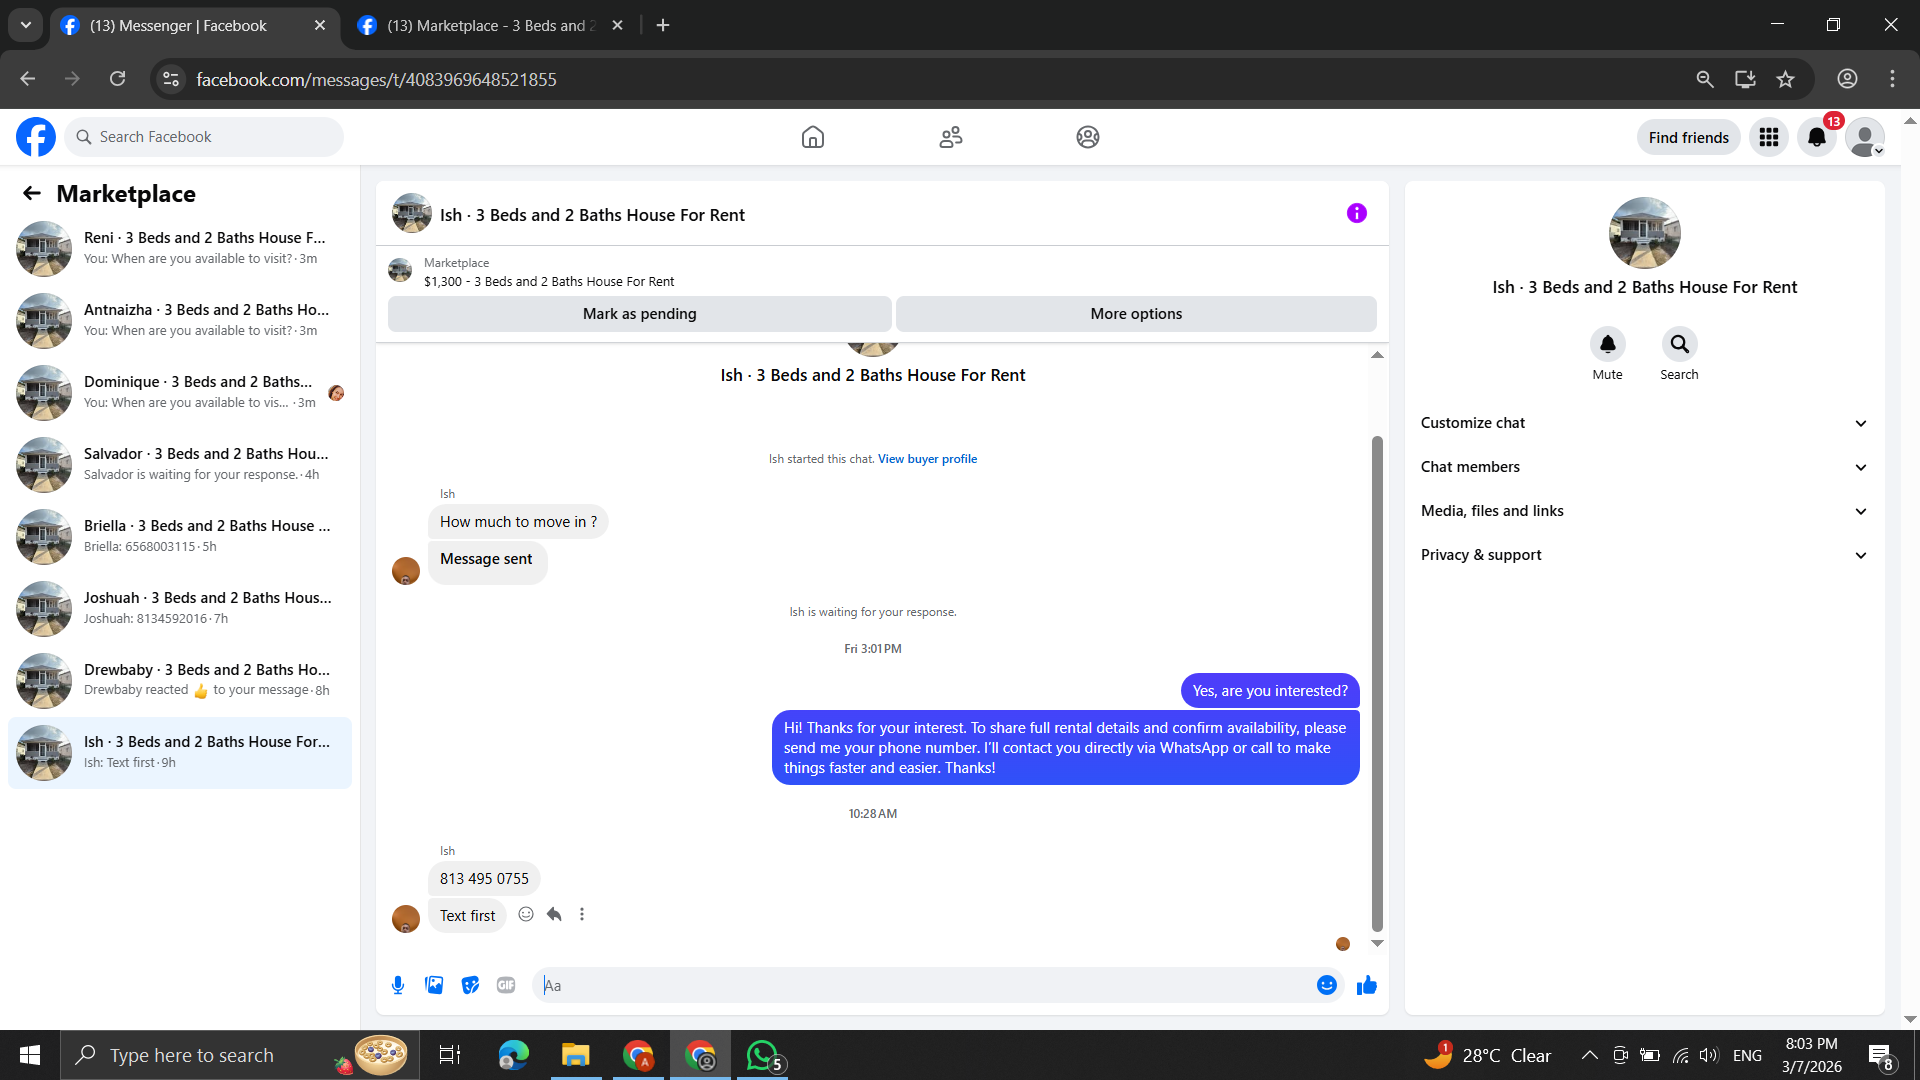Open View buyer profile link
The width and height of the screenshot is (1920, 1080).
click(927, 459)
